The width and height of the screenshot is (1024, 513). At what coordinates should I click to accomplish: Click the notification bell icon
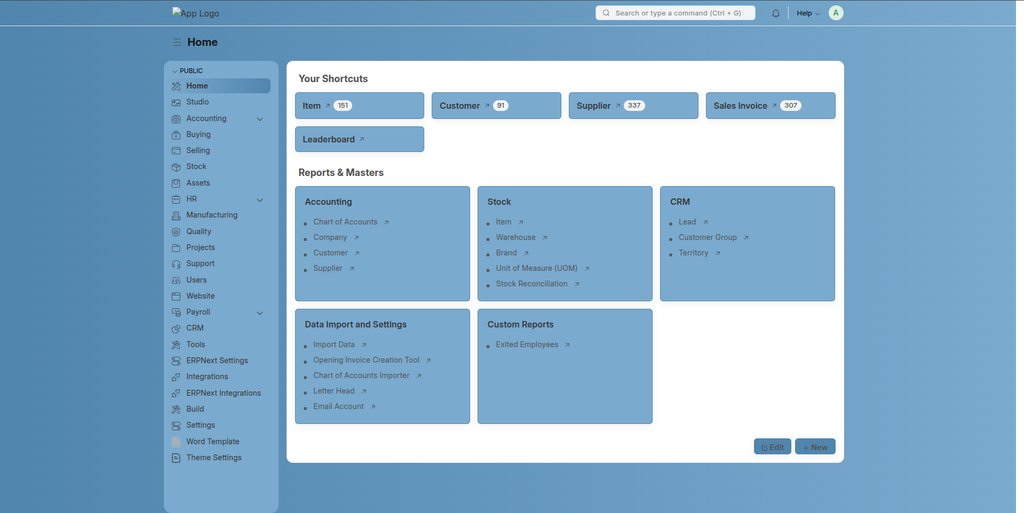coord(776,13)
